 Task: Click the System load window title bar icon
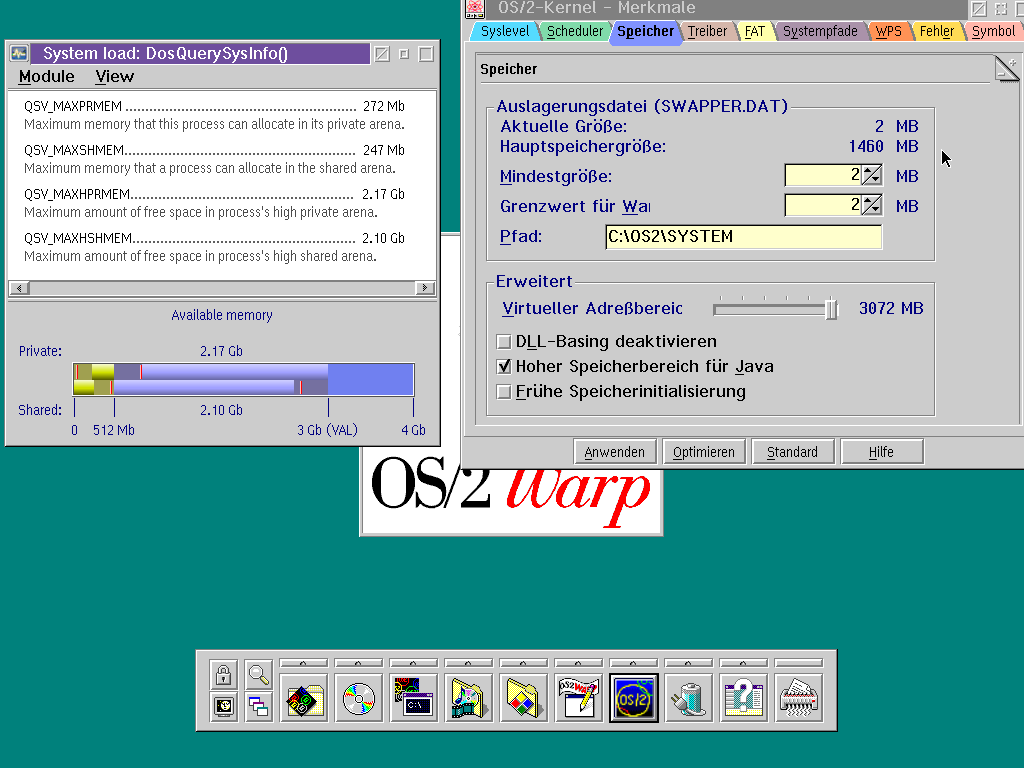tap(19, 54)
